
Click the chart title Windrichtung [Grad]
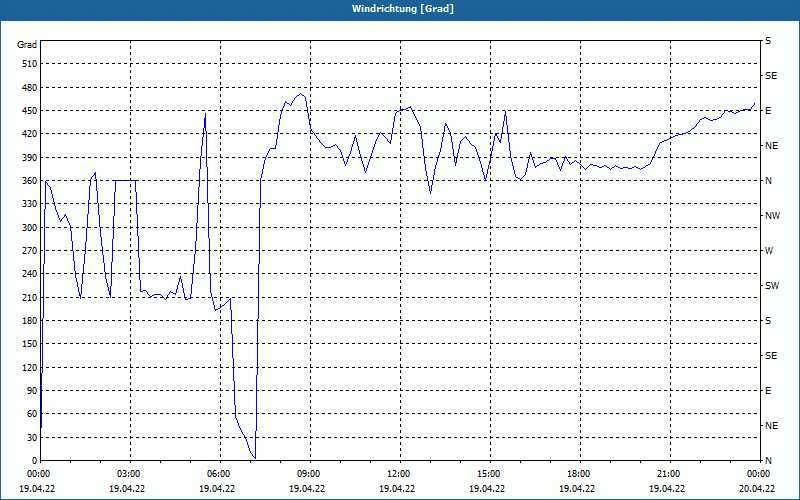click(403, 9)
